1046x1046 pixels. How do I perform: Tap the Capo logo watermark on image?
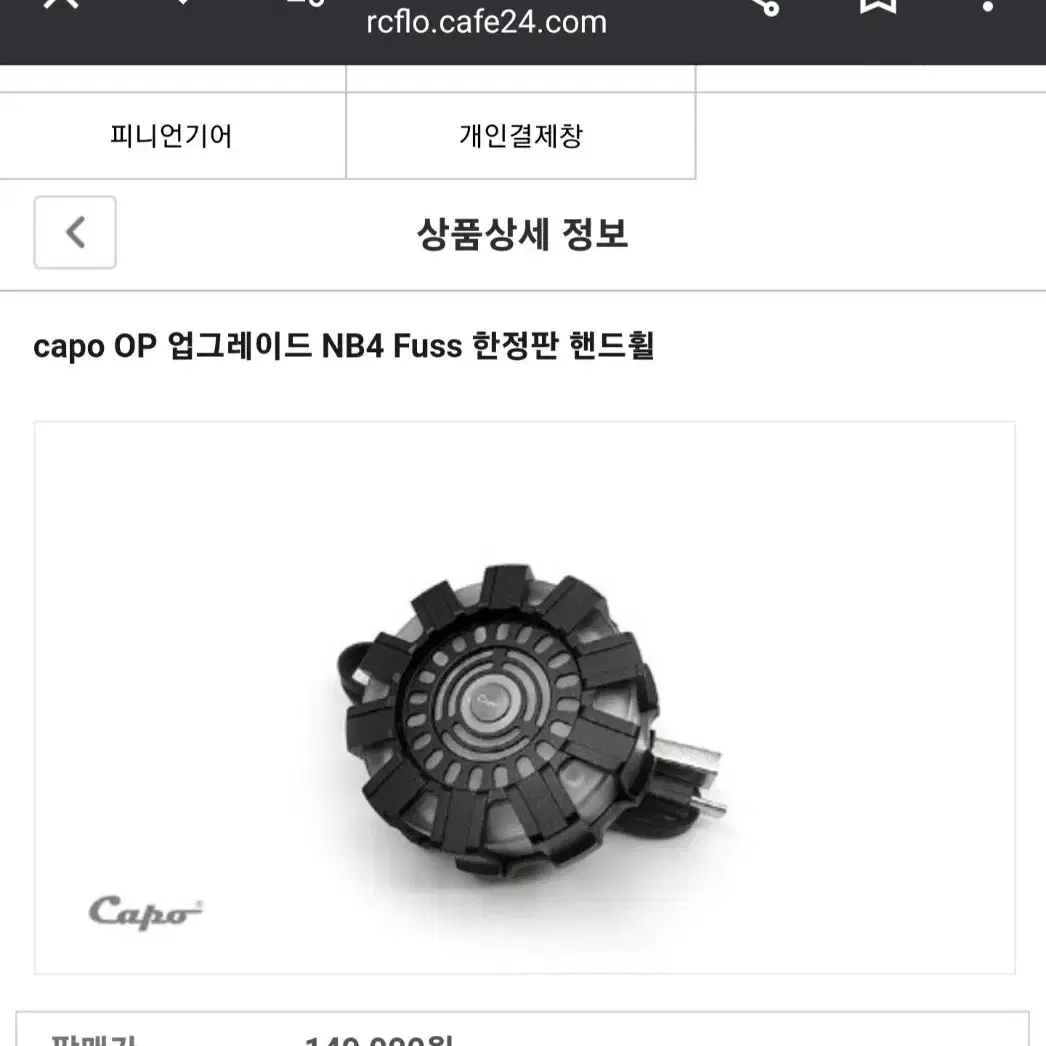click(145, 913)
